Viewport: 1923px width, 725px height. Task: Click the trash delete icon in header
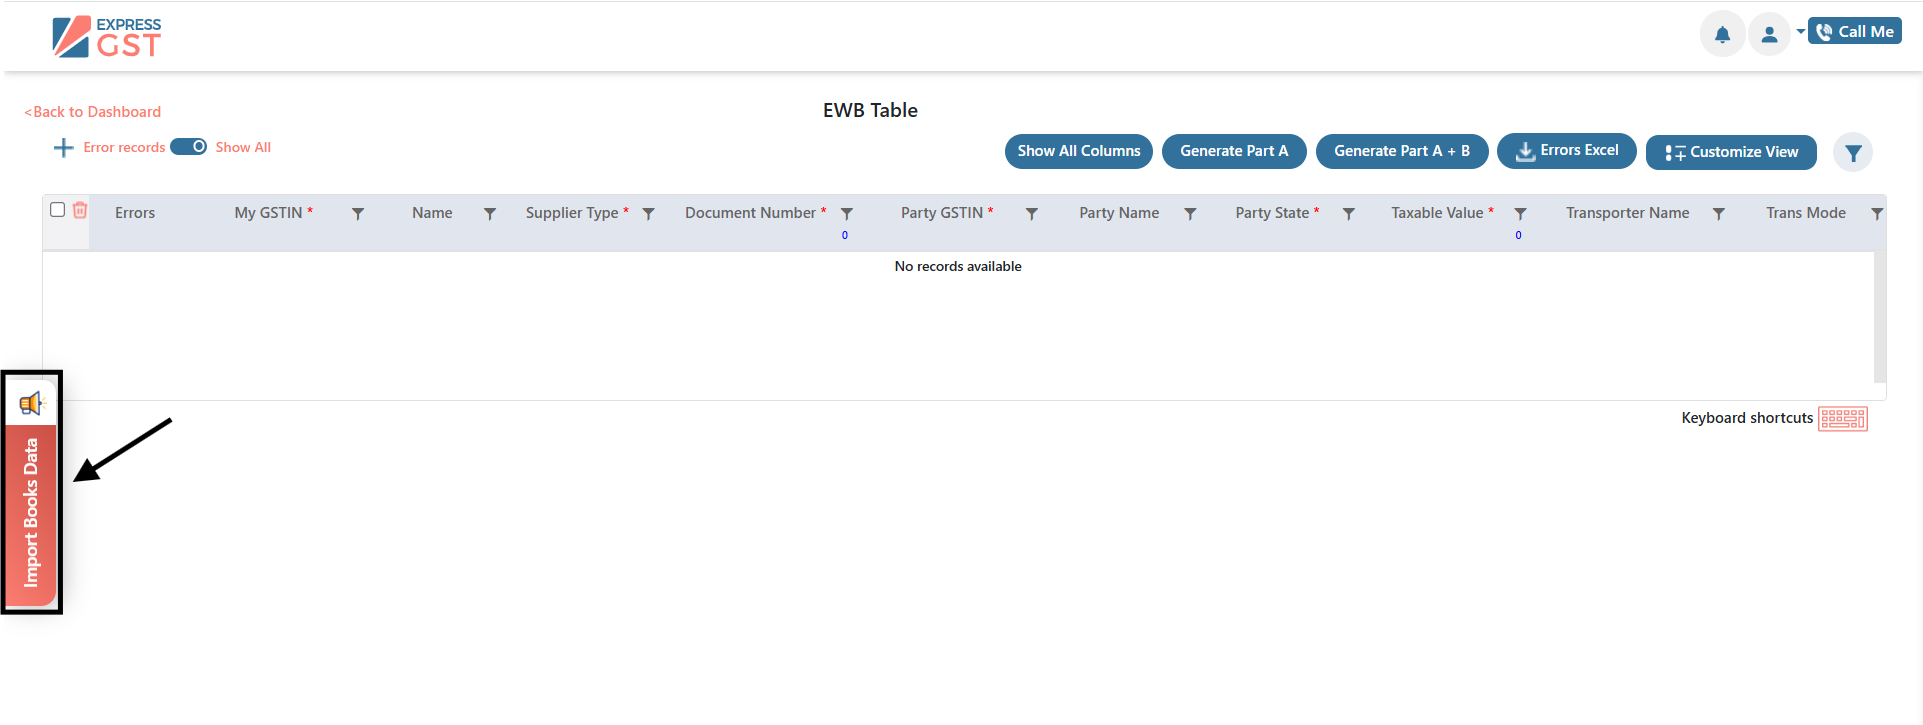coord(80,210)
